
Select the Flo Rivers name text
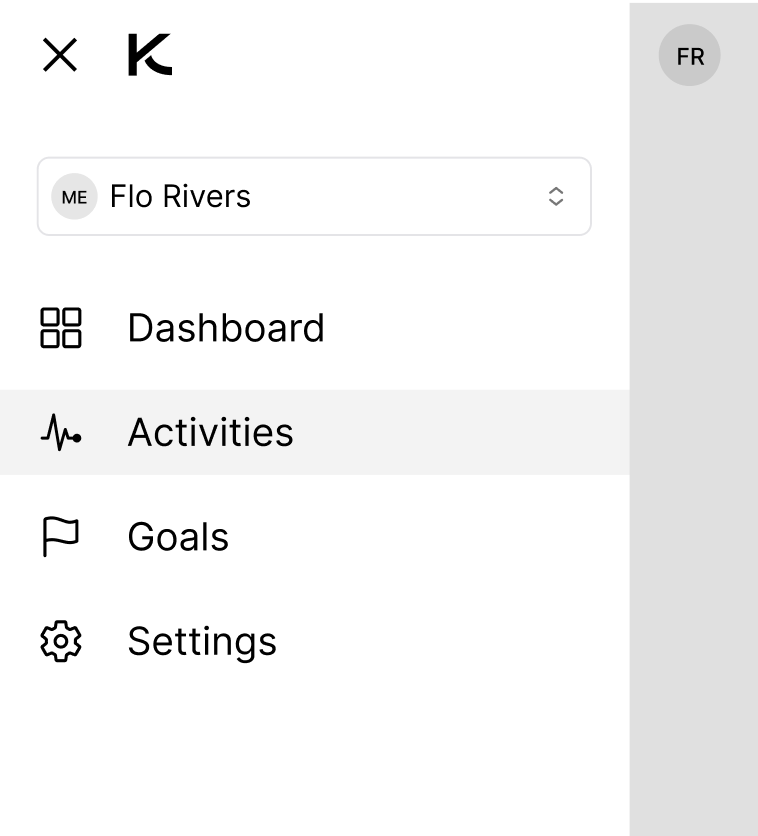tap(180, 197)
